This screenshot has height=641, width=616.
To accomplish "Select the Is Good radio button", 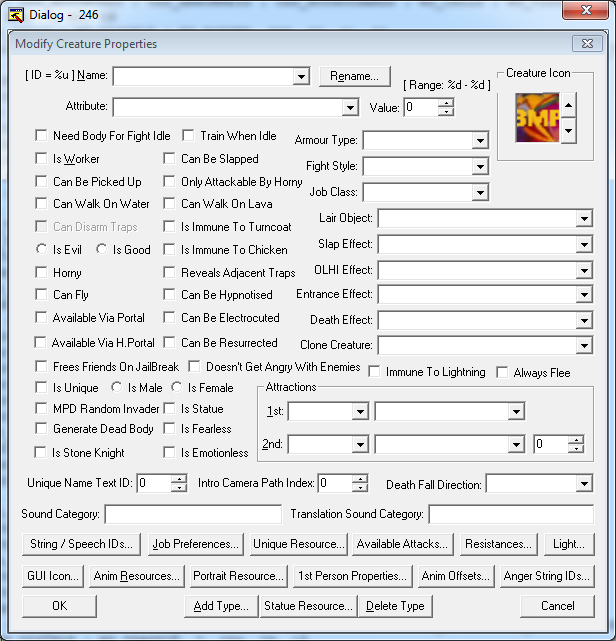I will (101, 249).
